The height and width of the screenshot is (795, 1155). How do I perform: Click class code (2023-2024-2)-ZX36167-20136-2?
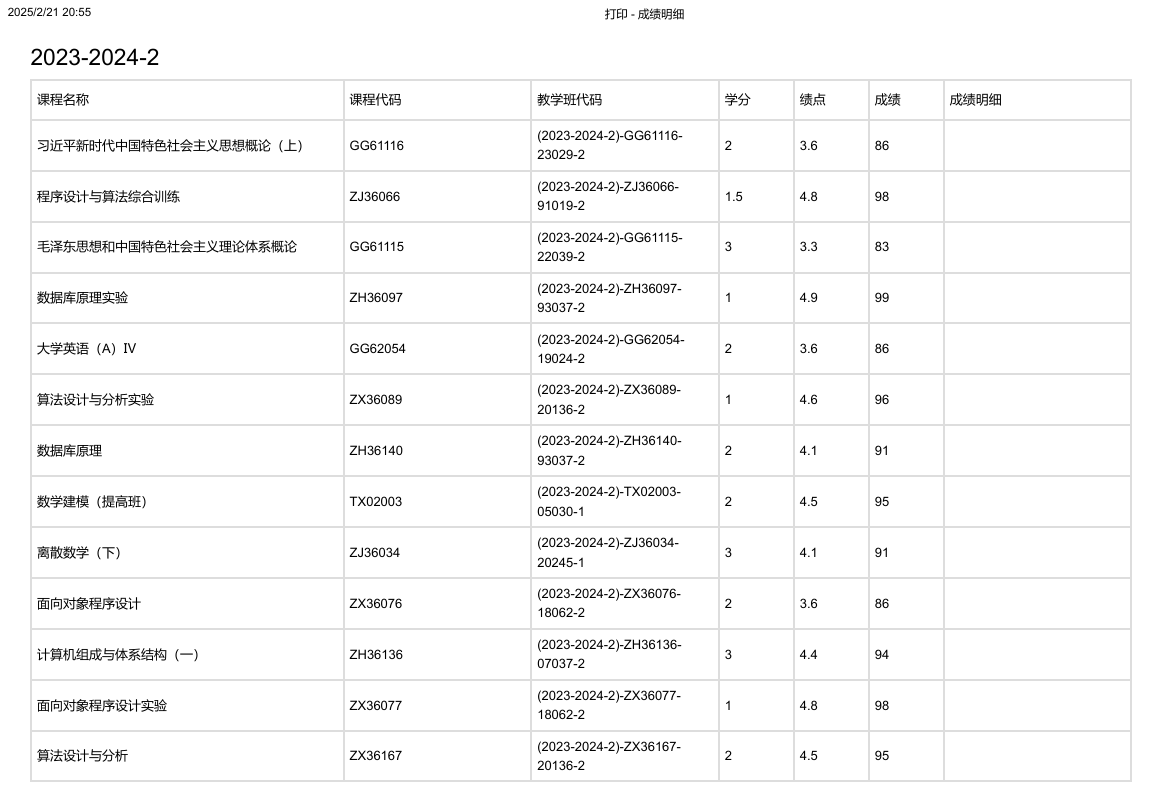pyautogui.click(x=609, y=755)
